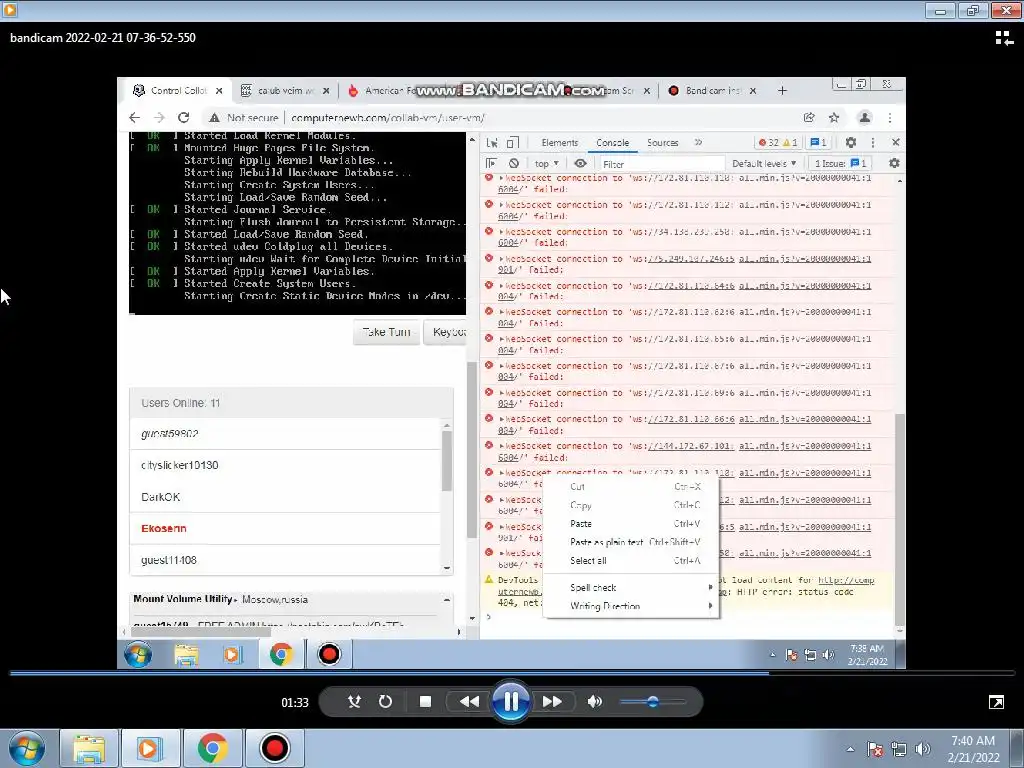Choose Select all in the context menu
The width and height of the screenshot is (1024, 768).
point(634,560)
